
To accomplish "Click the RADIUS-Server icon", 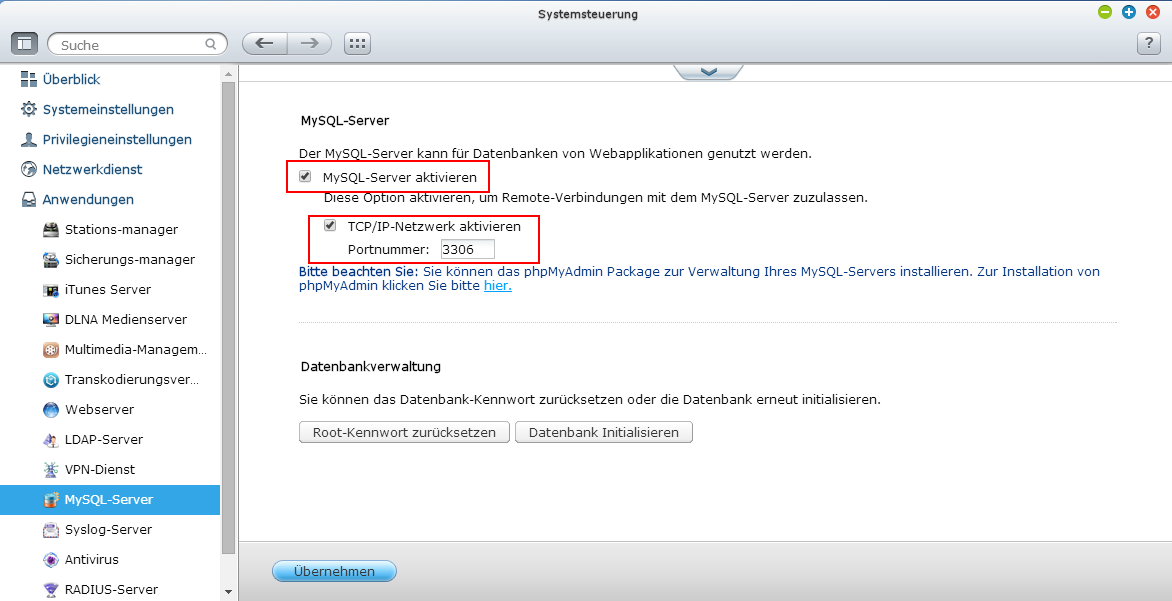I will click(51, 590).
